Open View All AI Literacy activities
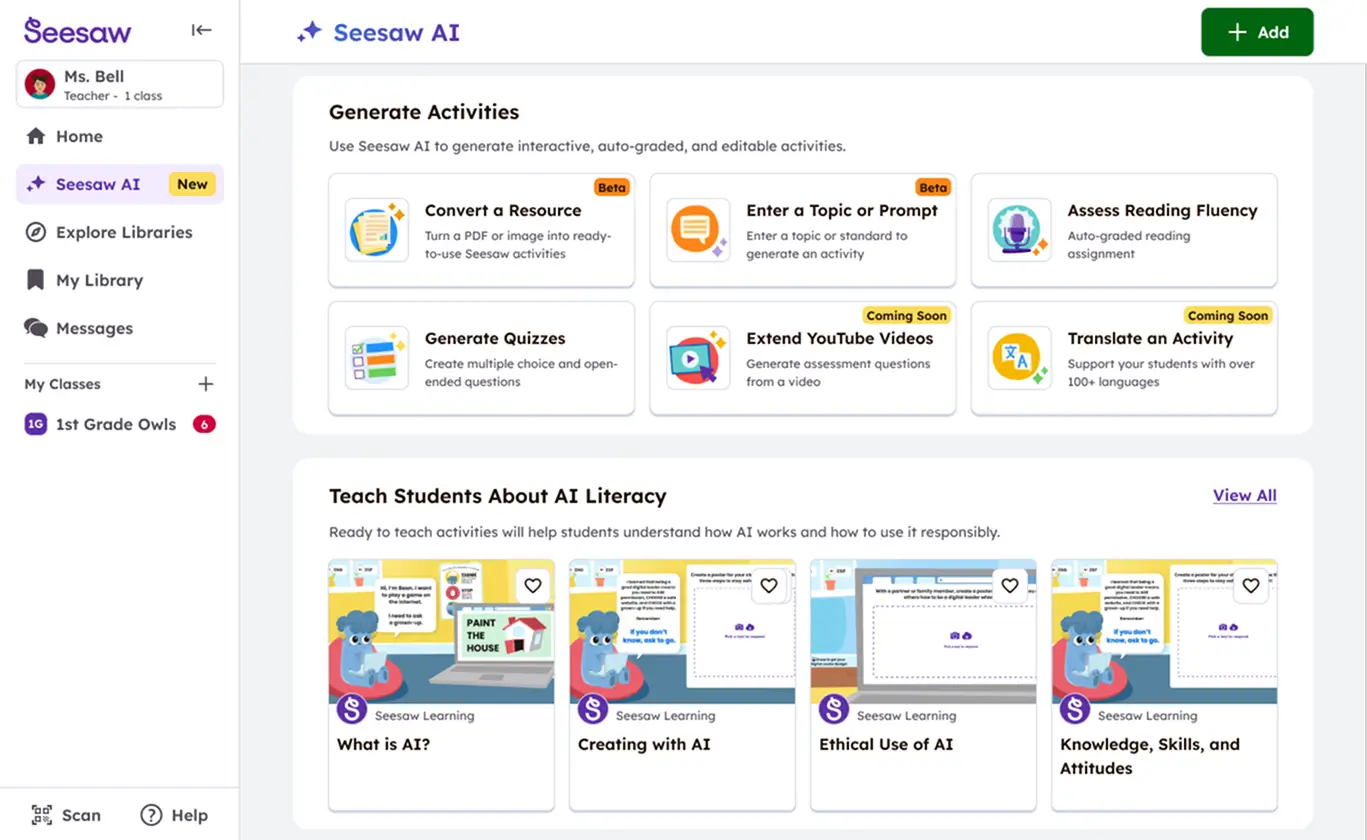 (1244, 495)
